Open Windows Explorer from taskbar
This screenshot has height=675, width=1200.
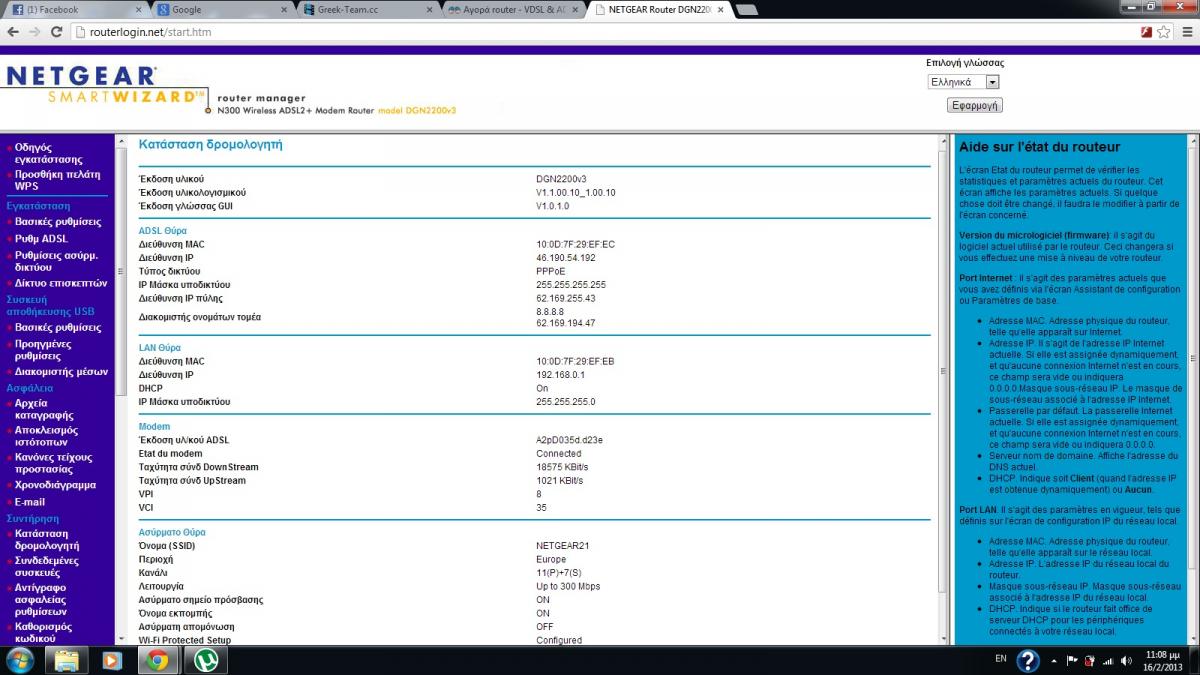tap(67, 660)
